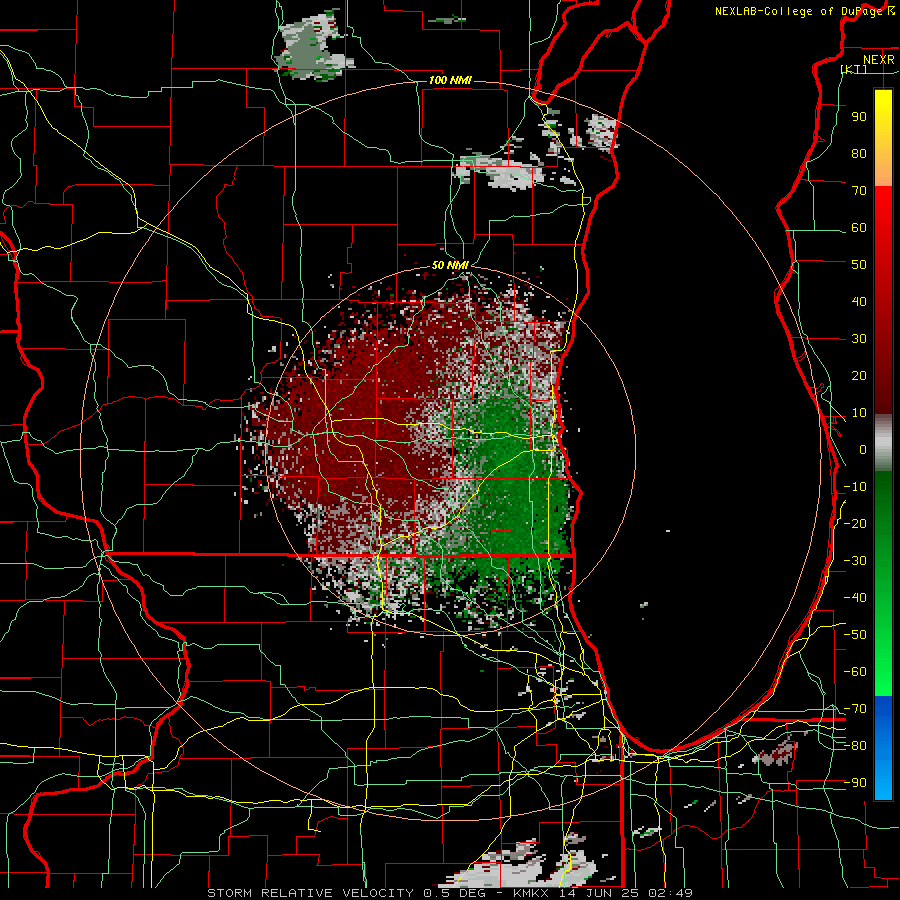Image resolution: width=900 pixels, height=900 pixels.
Task: Click the 0 value on the velocity scale
Action: click(863, 450)
